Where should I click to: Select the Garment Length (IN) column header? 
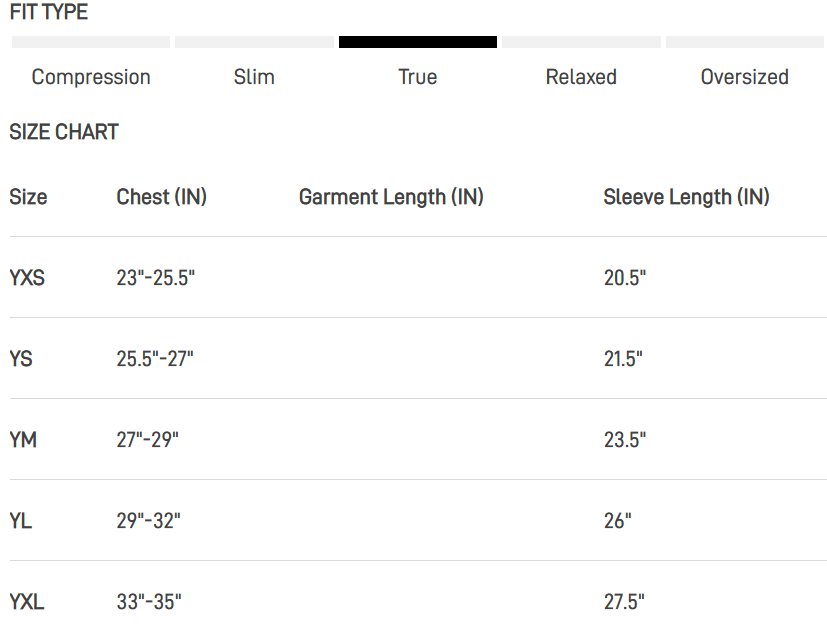click(391, 197)
